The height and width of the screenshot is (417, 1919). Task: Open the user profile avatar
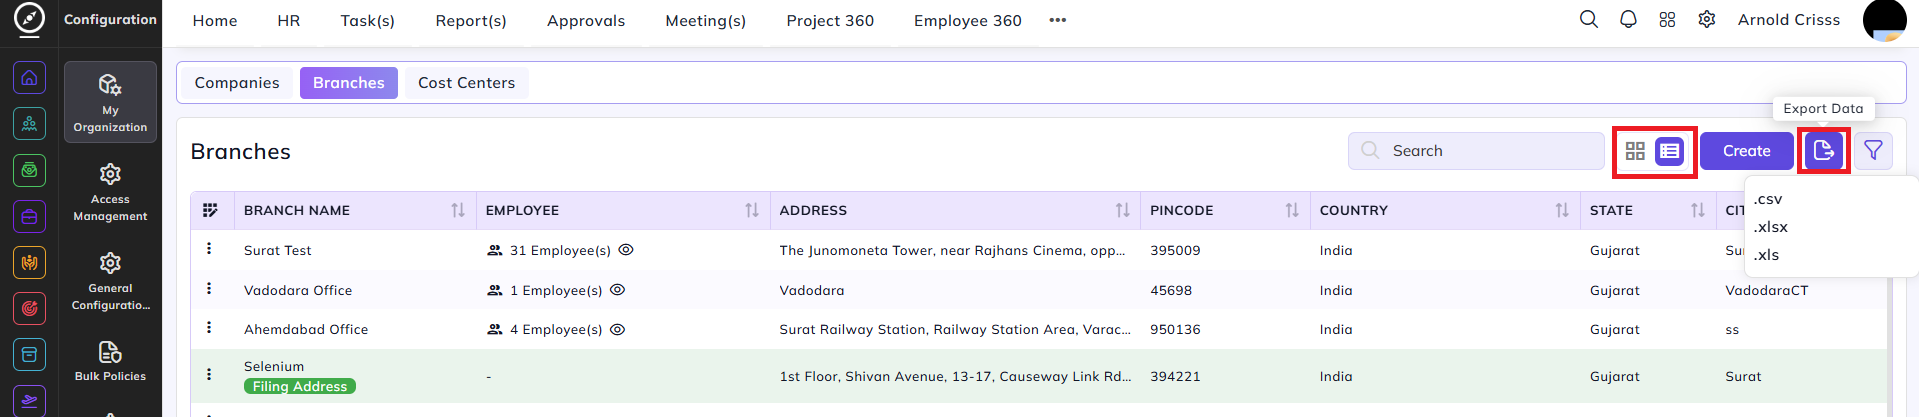pyautogui.click(x=1884, y=20)
